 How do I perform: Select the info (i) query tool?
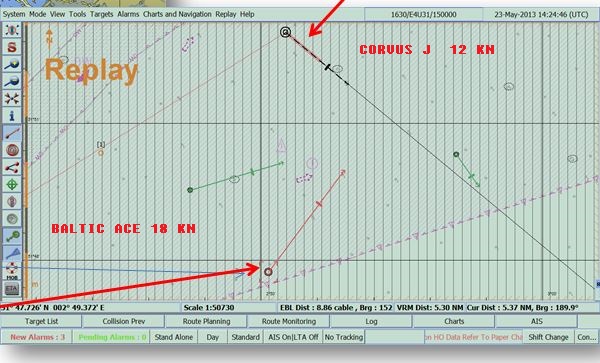pyautogui.click(x=12, y=116)
